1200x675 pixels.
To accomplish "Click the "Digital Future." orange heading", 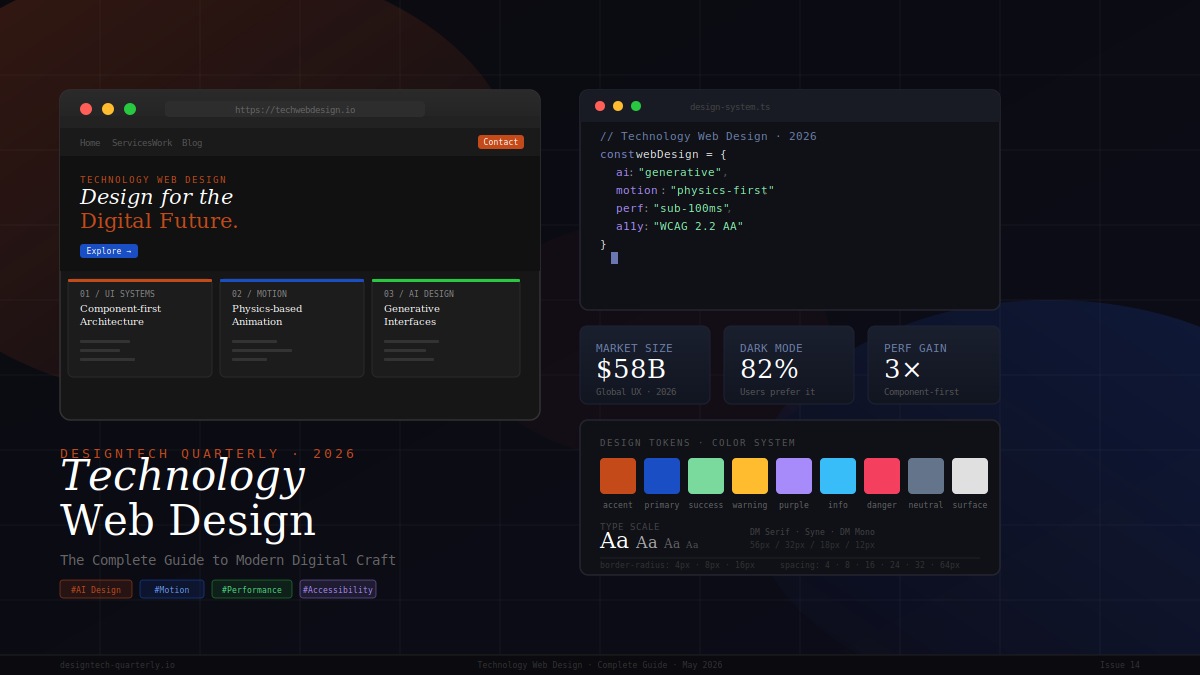I will (x=159, y=221).
